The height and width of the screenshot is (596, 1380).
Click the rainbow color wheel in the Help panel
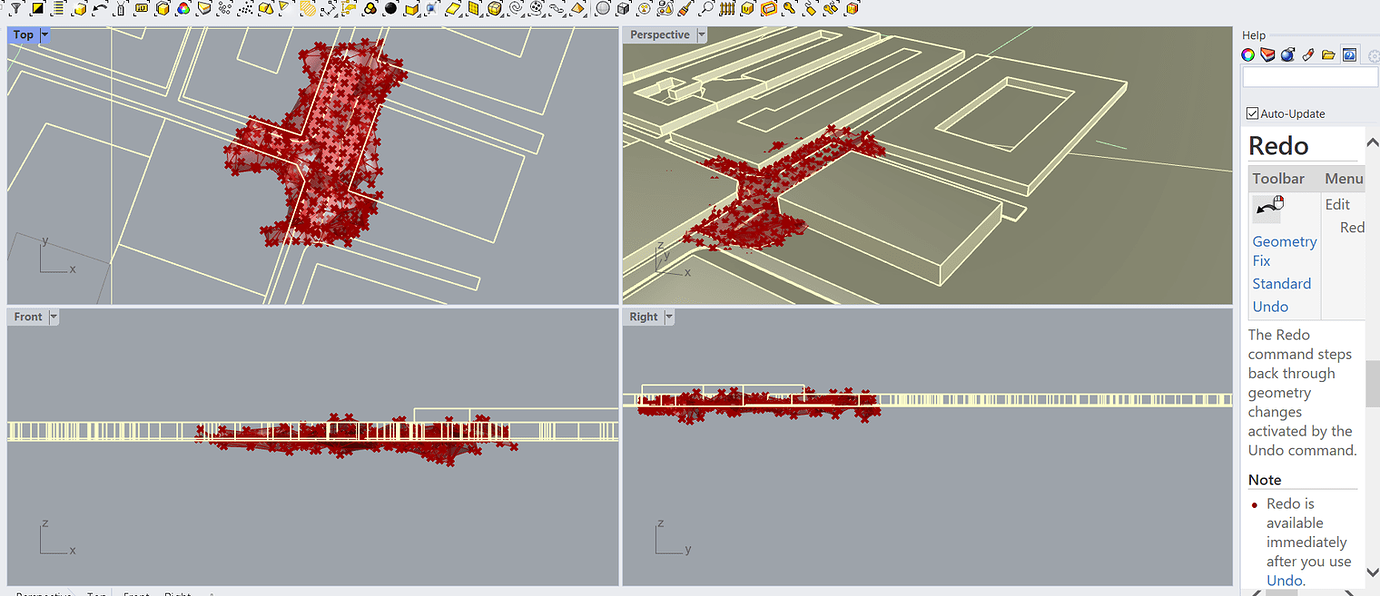click(x=1247, y=54)
